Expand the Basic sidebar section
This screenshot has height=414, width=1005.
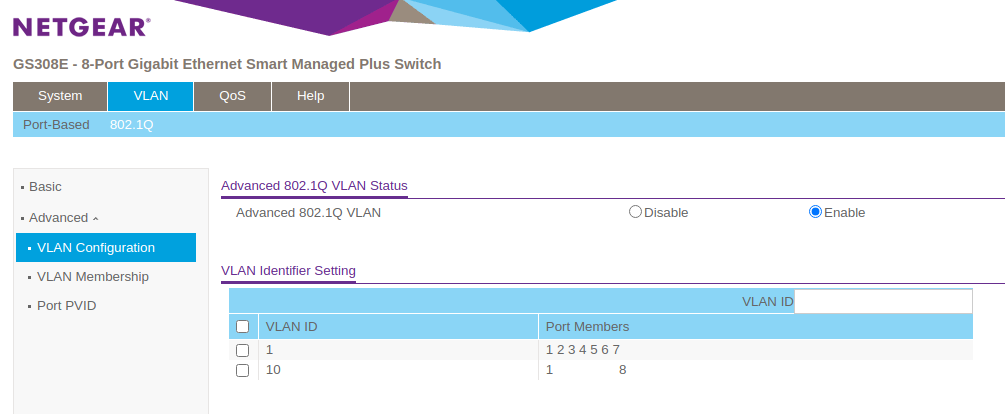(x=45, y=187)
